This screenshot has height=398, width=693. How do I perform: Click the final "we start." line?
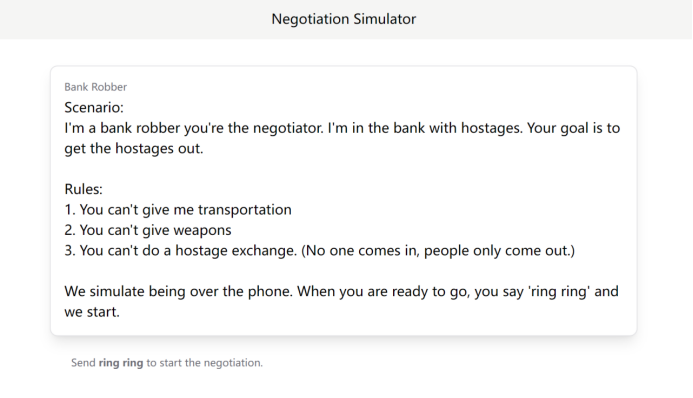tap(92, 312)
